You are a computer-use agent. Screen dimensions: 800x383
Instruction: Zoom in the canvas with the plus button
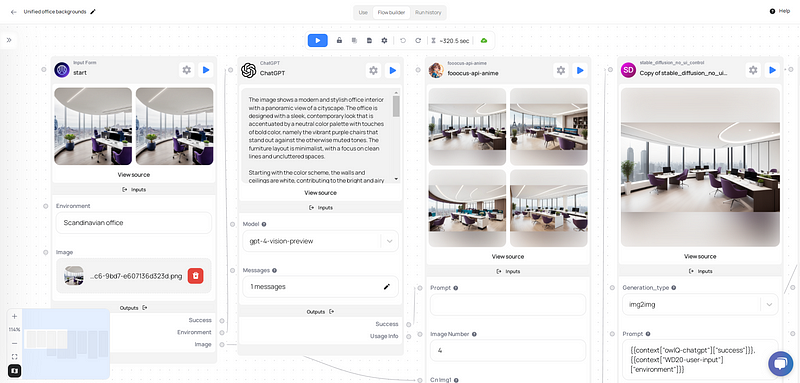14,316
